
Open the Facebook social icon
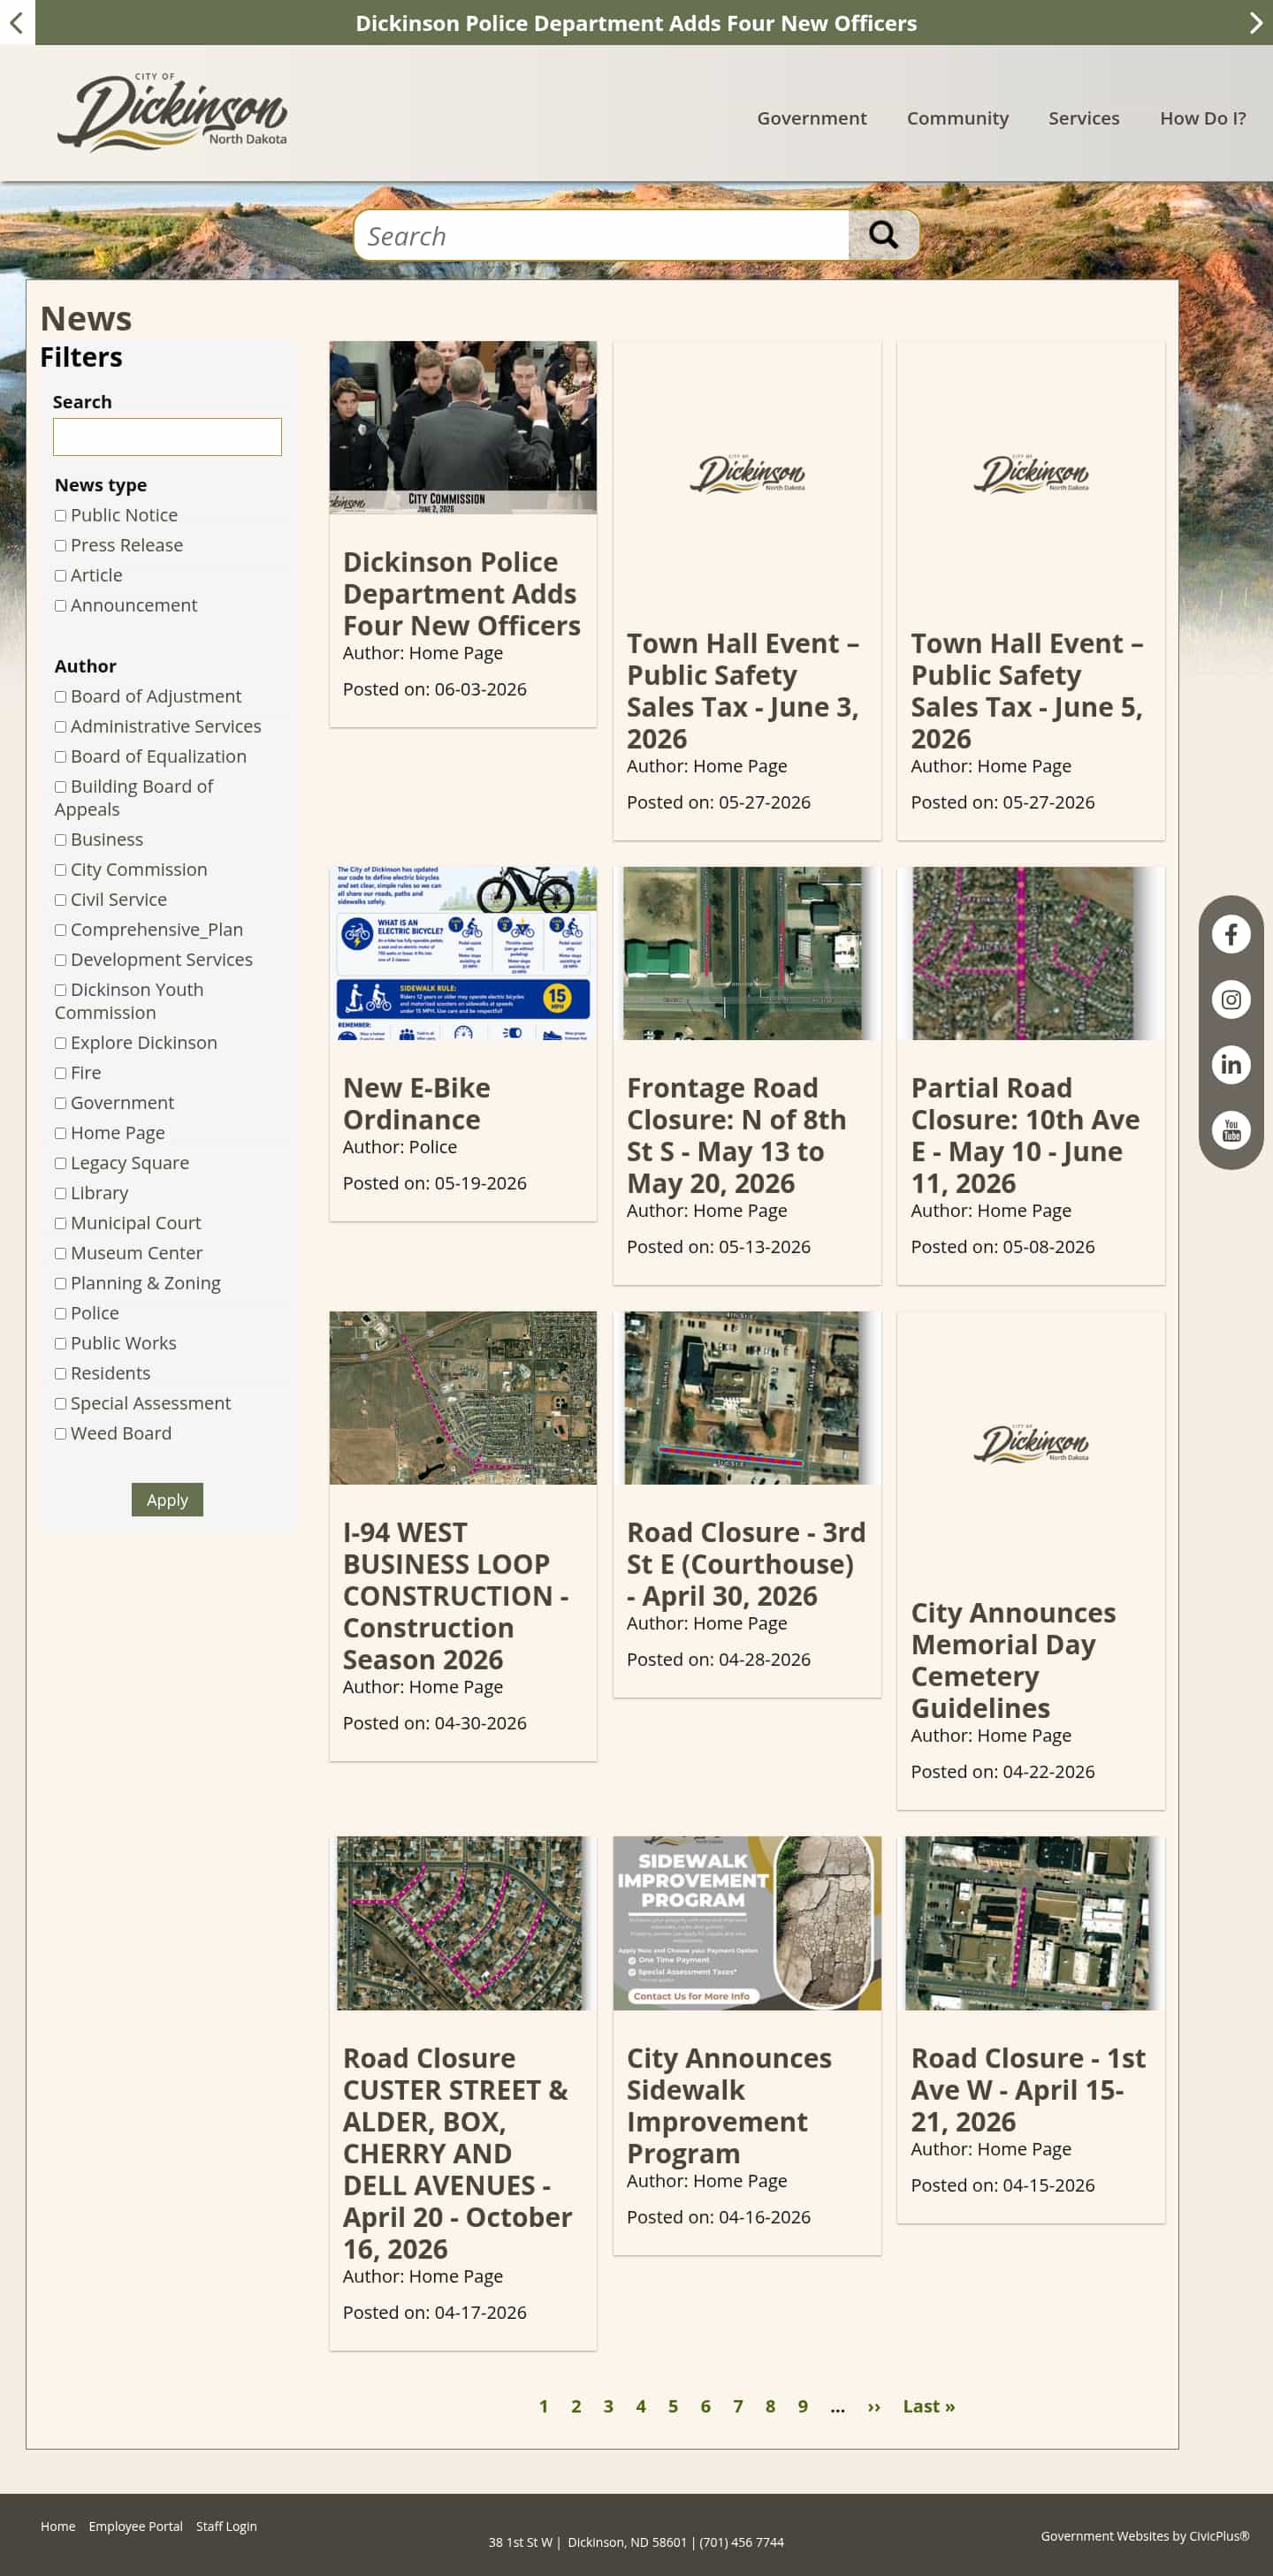pos(1231,934)
